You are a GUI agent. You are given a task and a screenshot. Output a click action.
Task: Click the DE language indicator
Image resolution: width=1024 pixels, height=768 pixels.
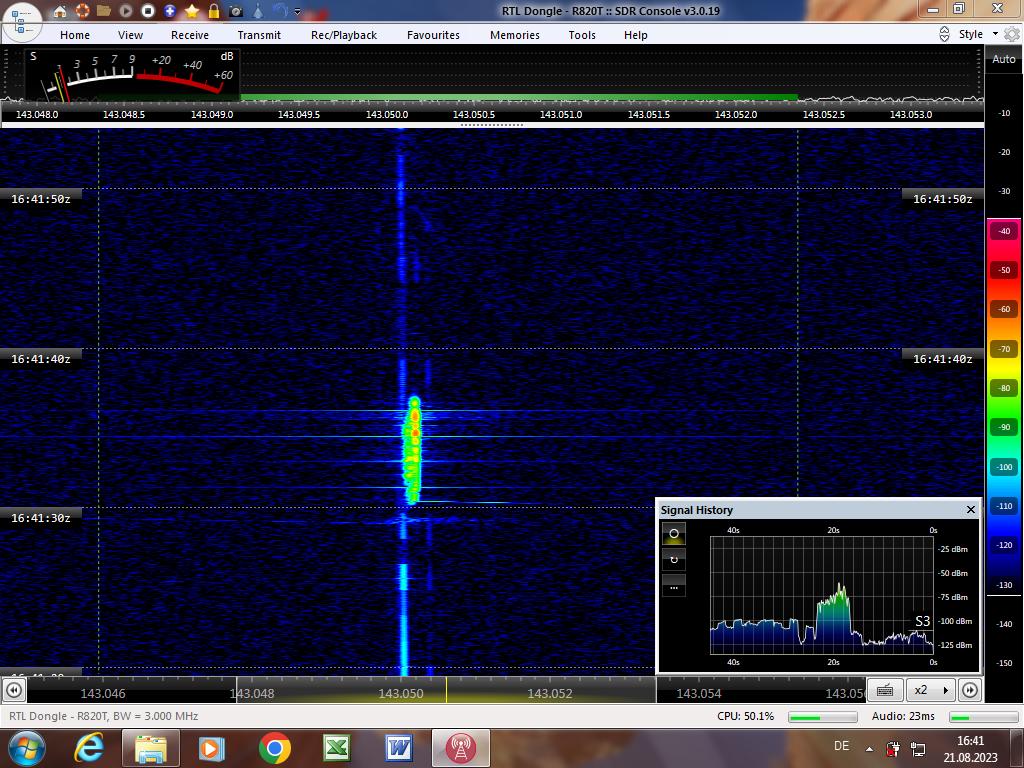pos(842,746)
